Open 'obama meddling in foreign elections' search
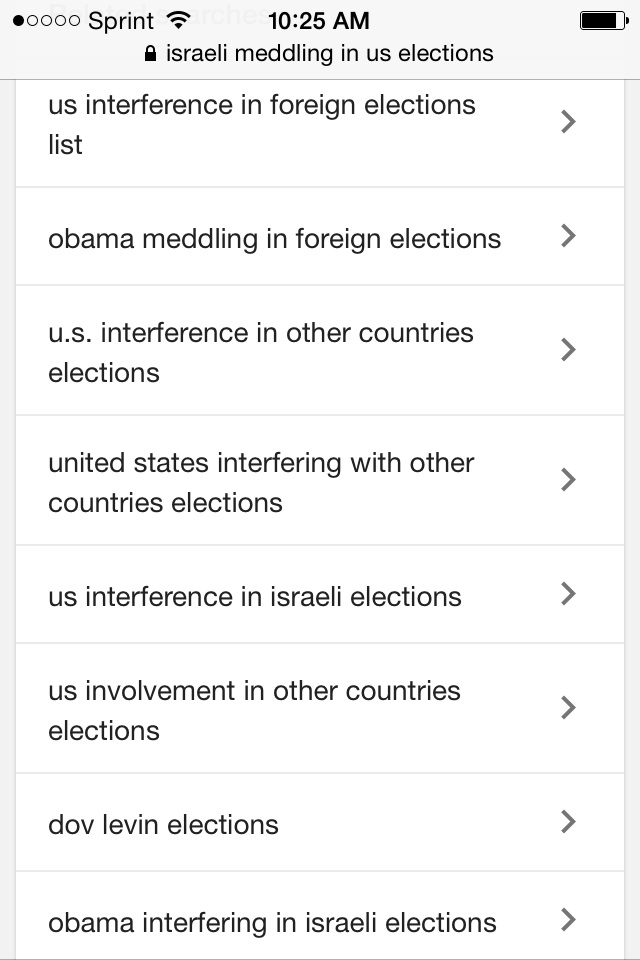The width and height of the screenshot is (640, 960). [x=320, y=236]
